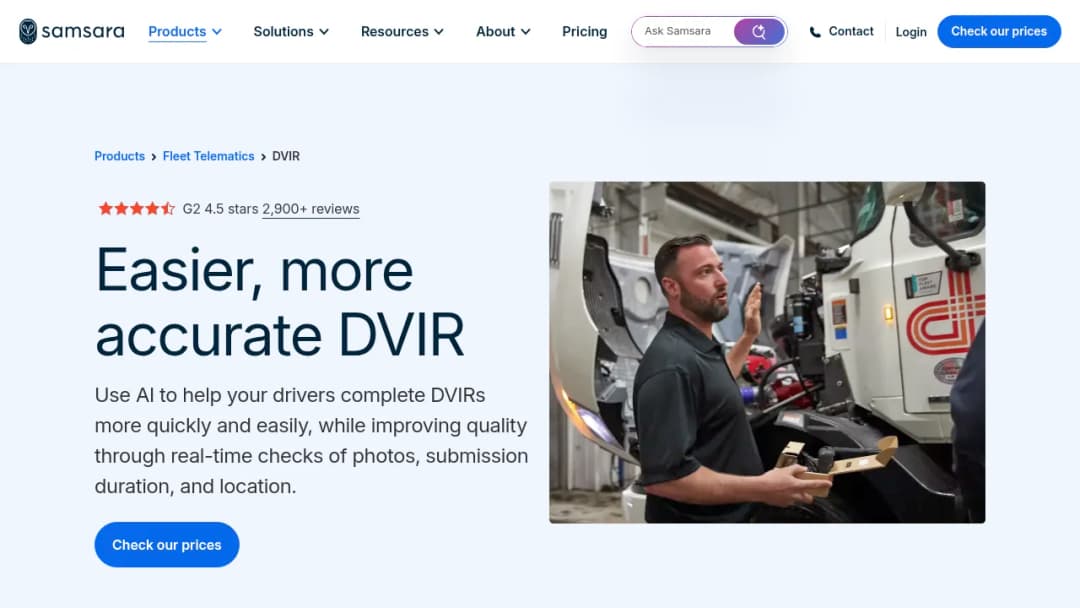Click the G2 star rating icons

136,209
